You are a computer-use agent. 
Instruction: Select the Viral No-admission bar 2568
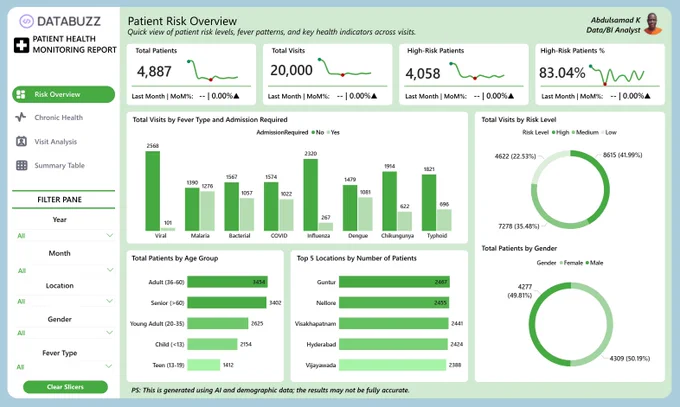coord(153,191)
